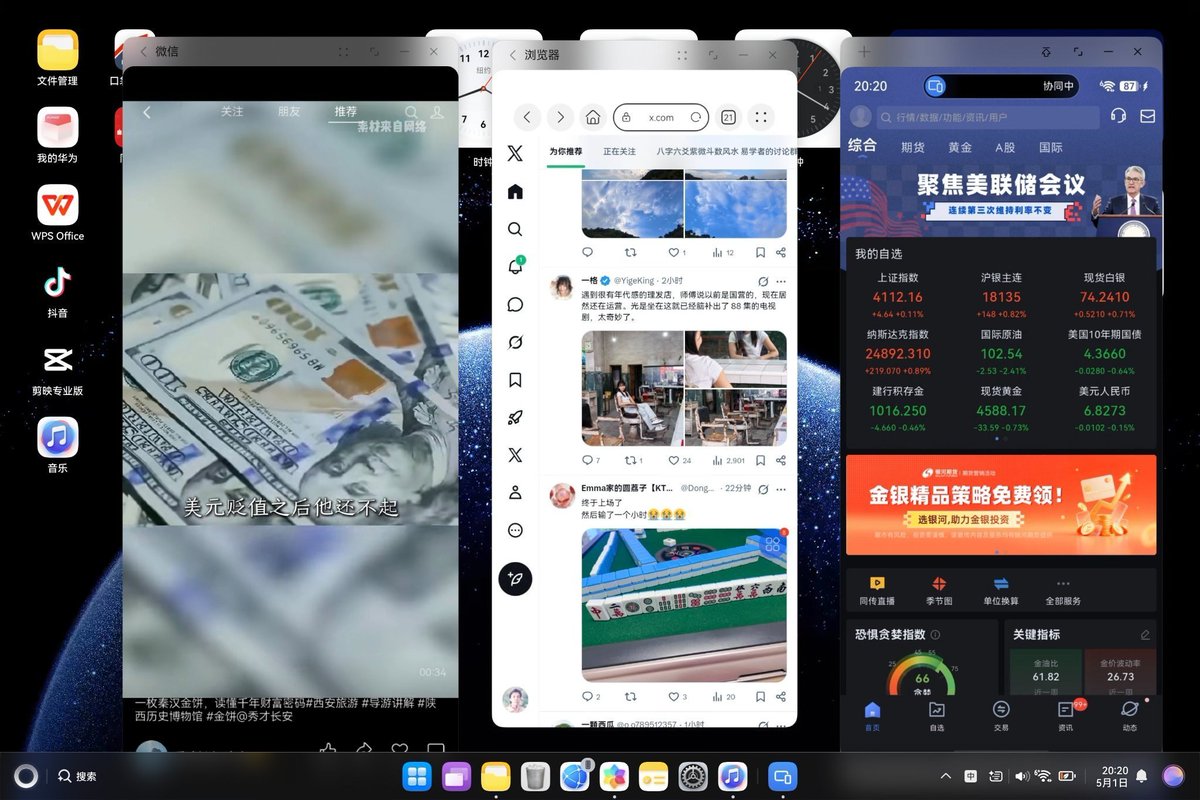Tap the search icon in Douyin
1200x800 pixels.
point(412,112)
